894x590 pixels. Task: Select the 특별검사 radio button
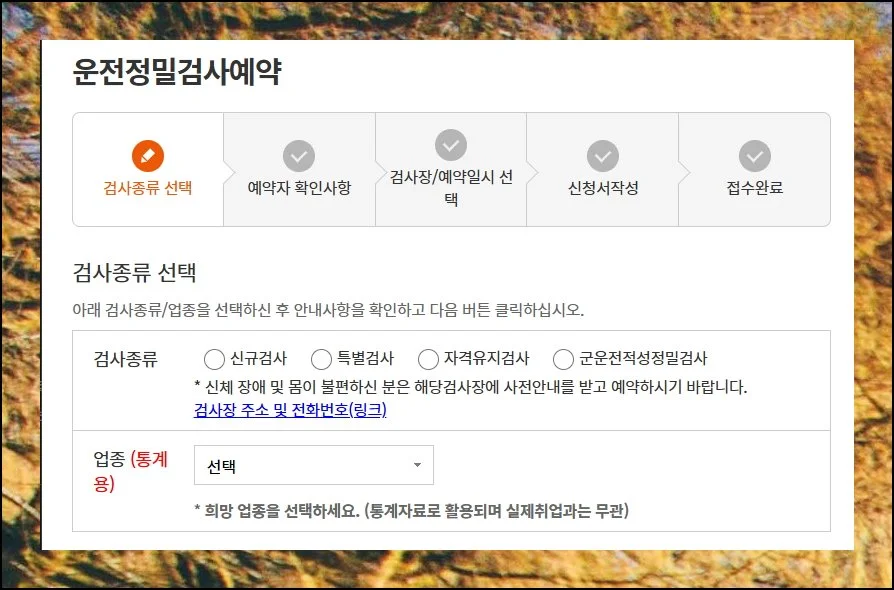click(x=320, y=360)
